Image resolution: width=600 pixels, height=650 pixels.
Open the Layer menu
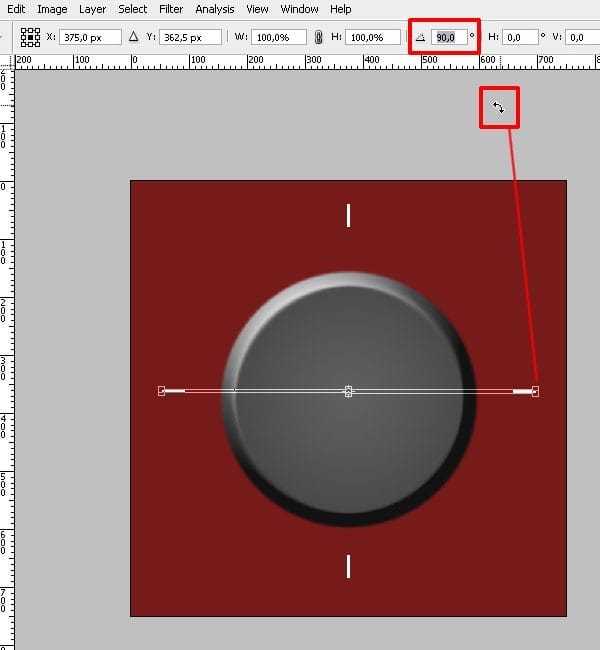[92, 9]
